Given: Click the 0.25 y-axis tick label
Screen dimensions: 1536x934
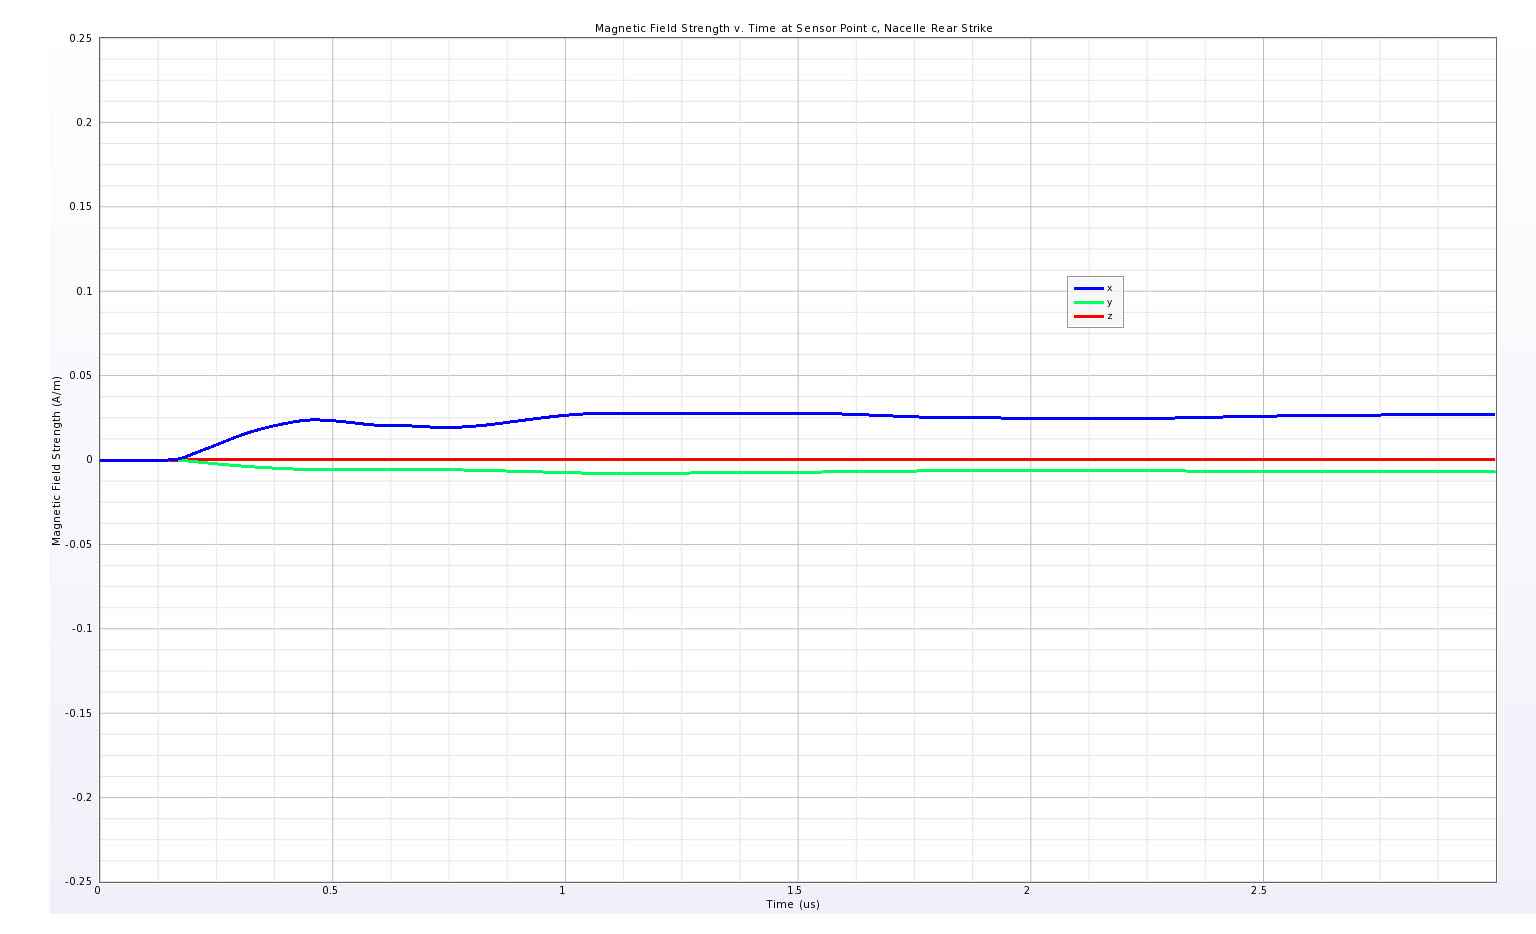Looking at the screenshot, I should 81,38.
